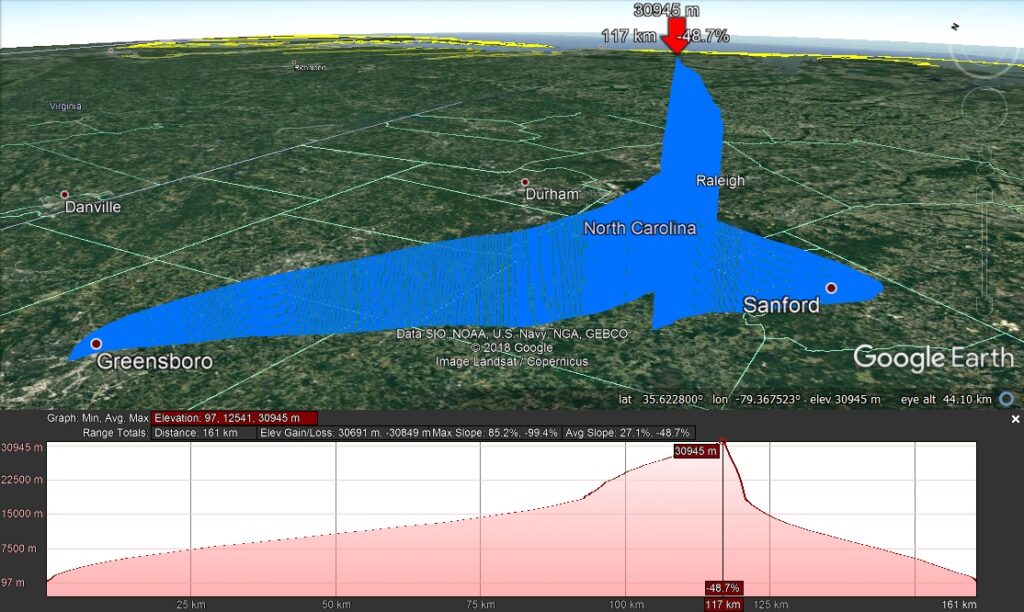Click the Avg Slope statistic
Viewport: 1024px width, 612px height.
[628, 433]
